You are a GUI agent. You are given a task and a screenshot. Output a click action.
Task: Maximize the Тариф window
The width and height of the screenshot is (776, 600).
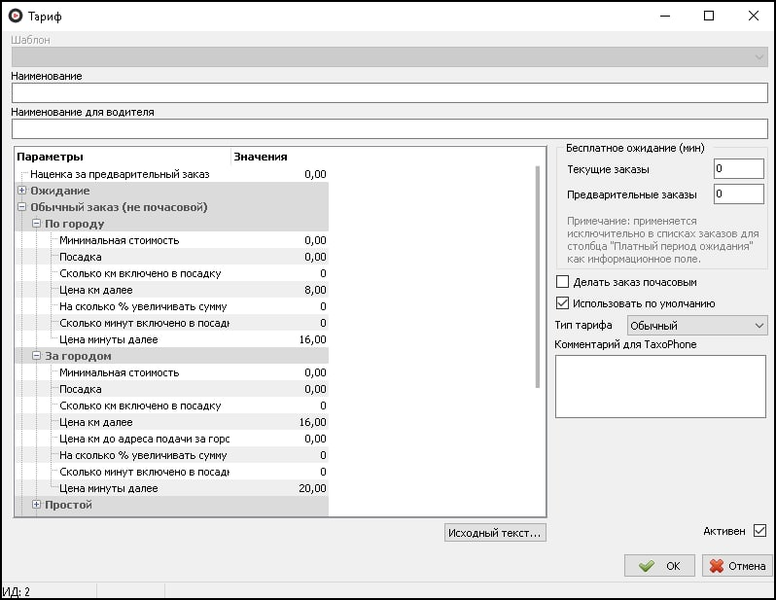tap(709, 16)
